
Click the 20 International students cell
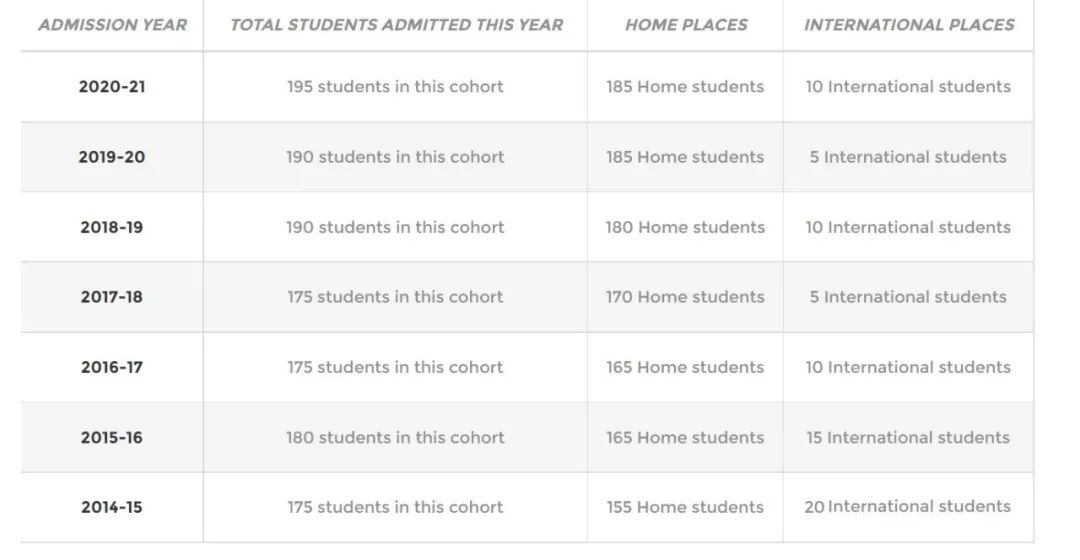click(908, 506)
